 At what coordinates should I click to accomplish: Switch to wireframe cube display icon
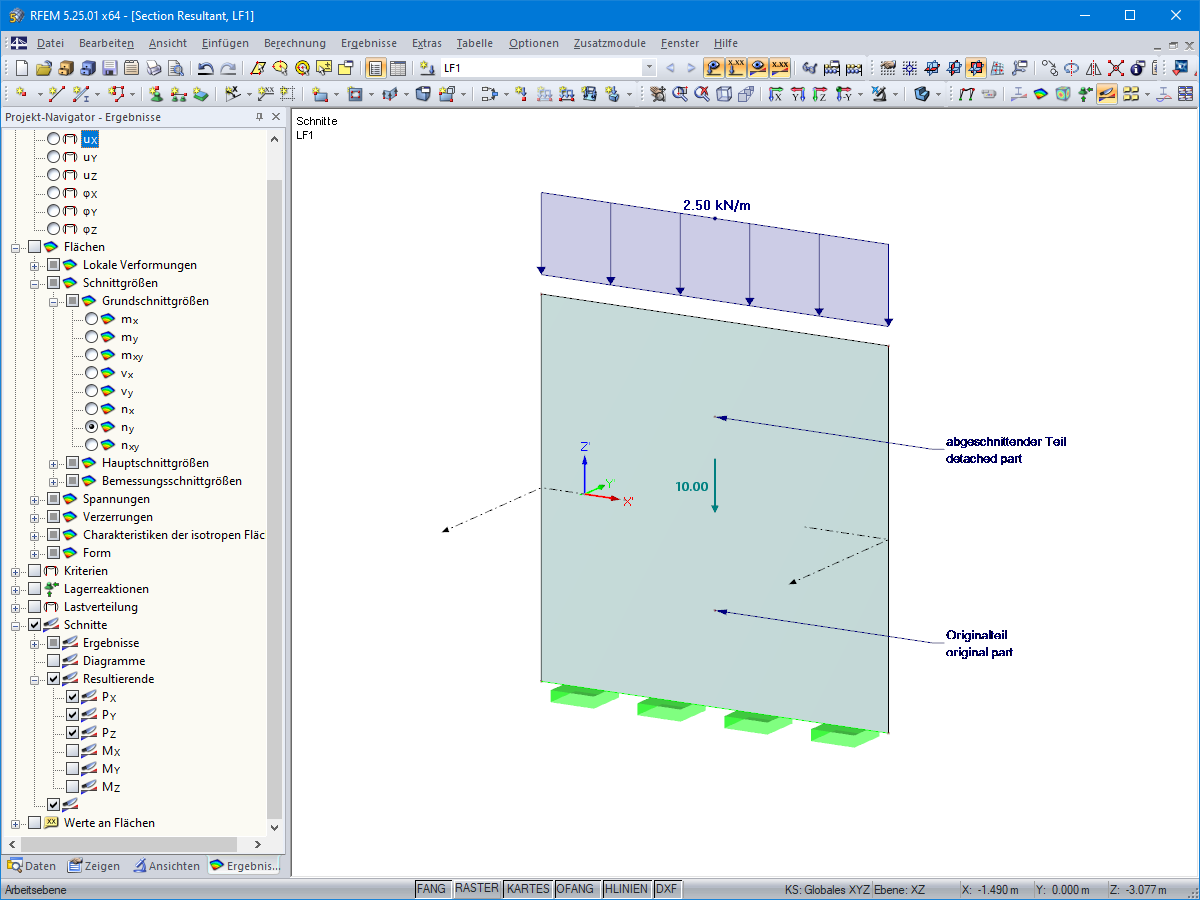click(723, 94)
